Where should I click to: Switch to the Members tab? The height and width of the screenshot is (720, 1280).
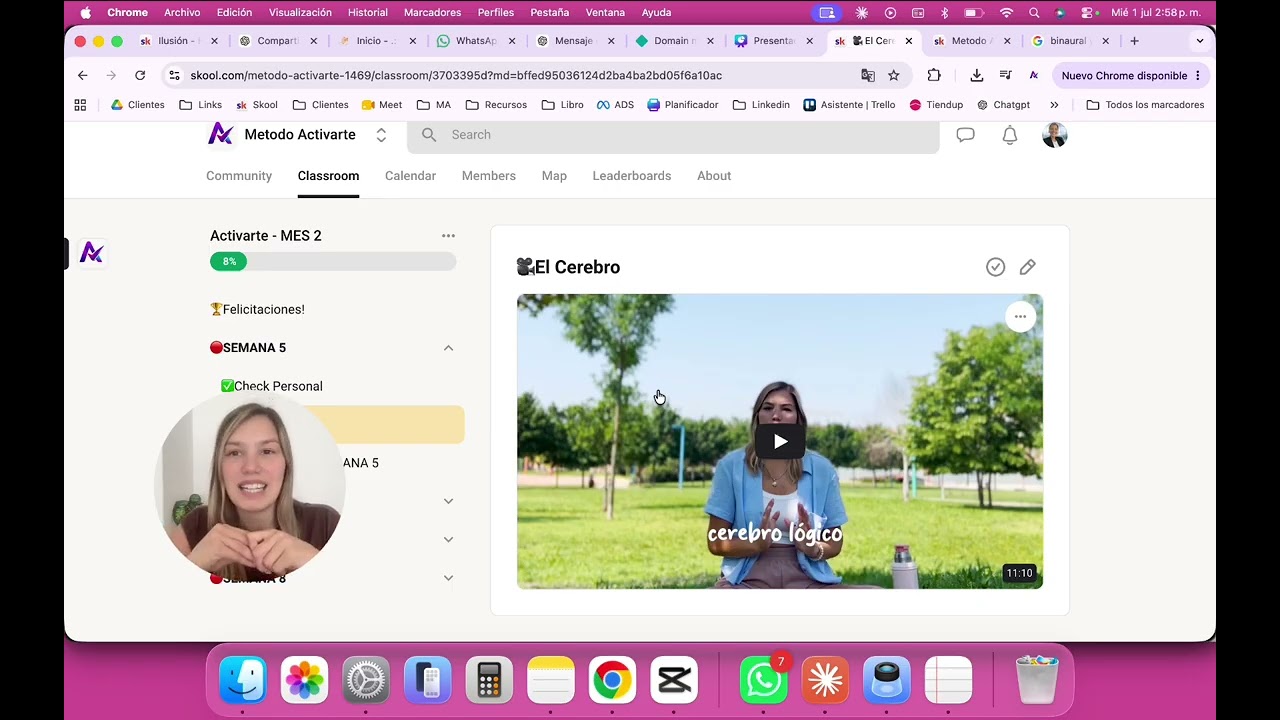489,176
